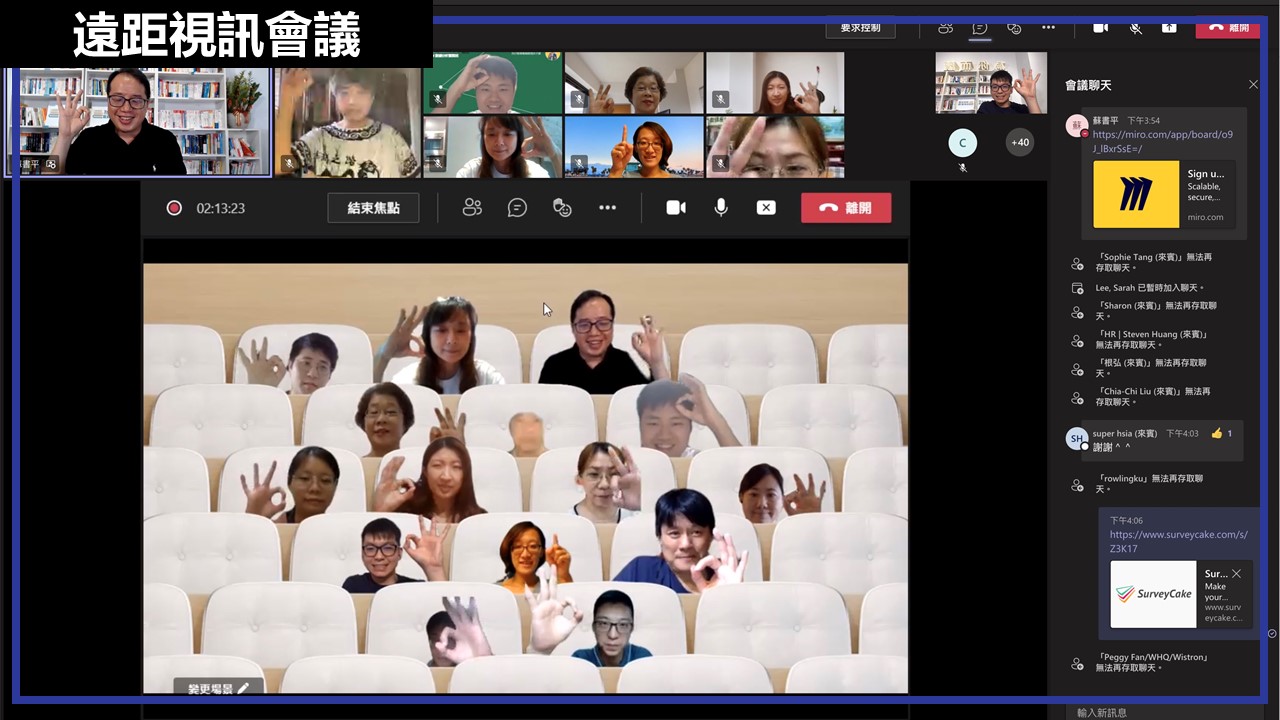Mute microphone in the center toolbar

pyautogui.click(x=721, y=208)
